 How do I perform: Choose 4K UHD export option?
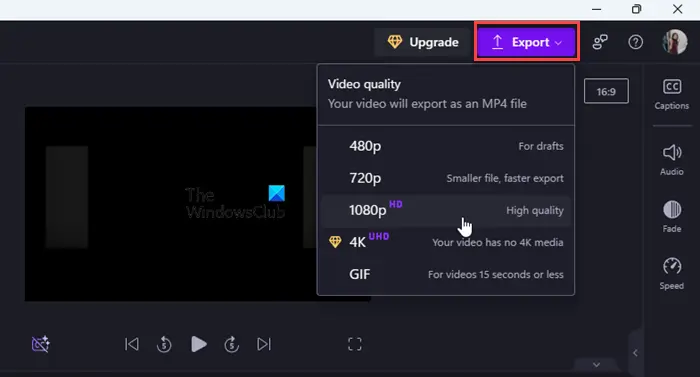446,243
